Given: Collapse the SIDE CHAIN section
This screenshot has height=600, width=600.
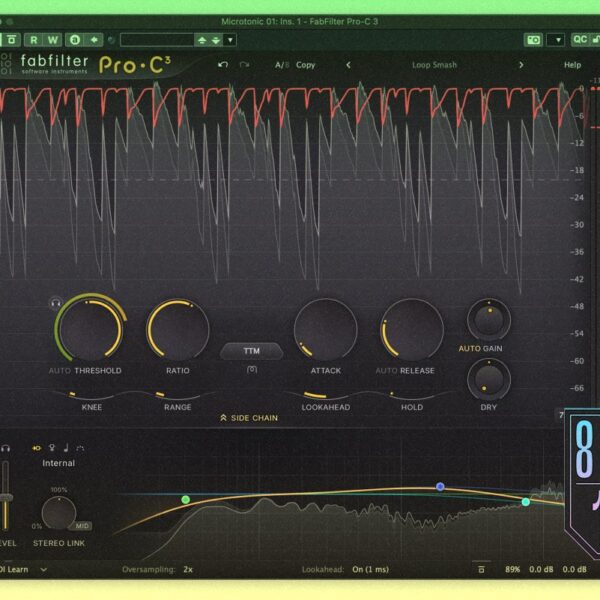Looking at the screenshot, I should [x=249, y=418].
